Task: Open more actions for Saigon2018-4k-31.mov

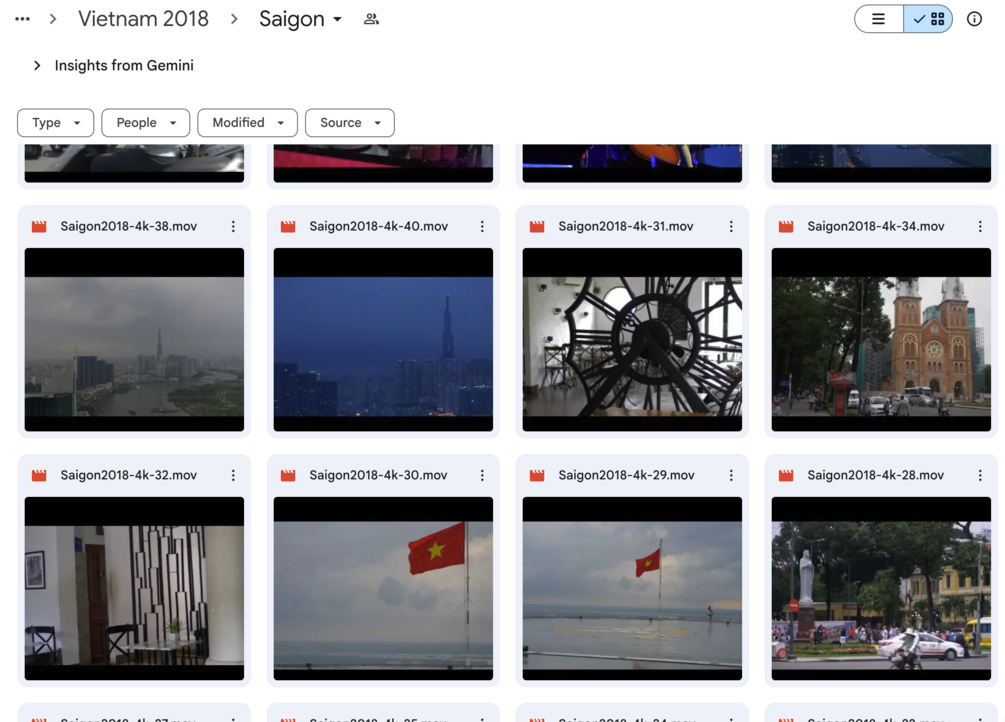Action: [x=731, y=226]
